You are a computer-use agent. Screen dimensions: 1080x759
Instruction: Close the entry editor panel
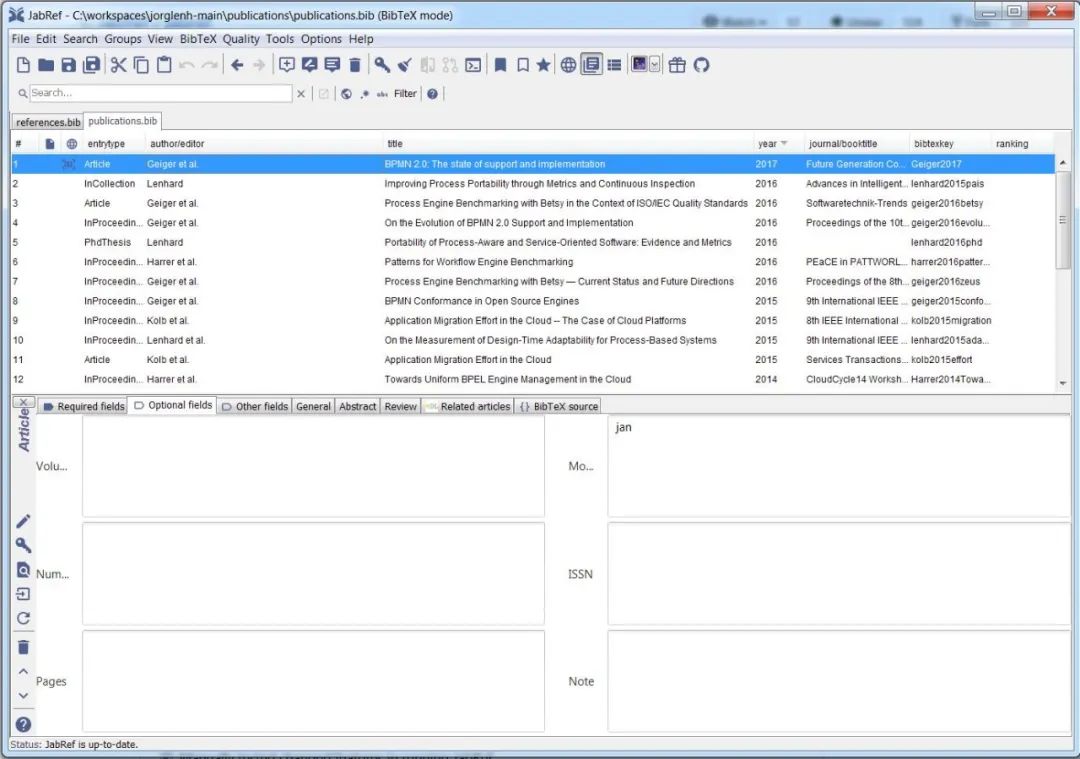pyautogui.click(x=23, y=402)
